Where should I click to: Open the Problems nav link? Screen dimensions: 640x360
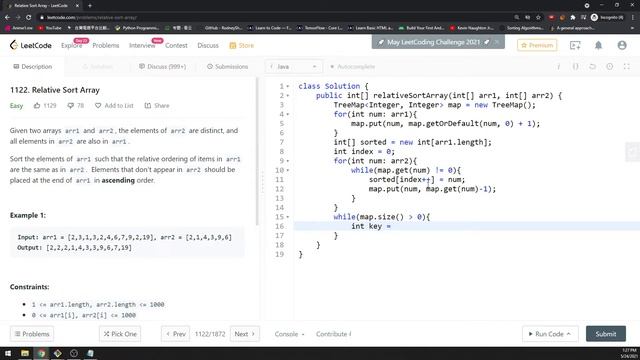click(x=106, y=45)
